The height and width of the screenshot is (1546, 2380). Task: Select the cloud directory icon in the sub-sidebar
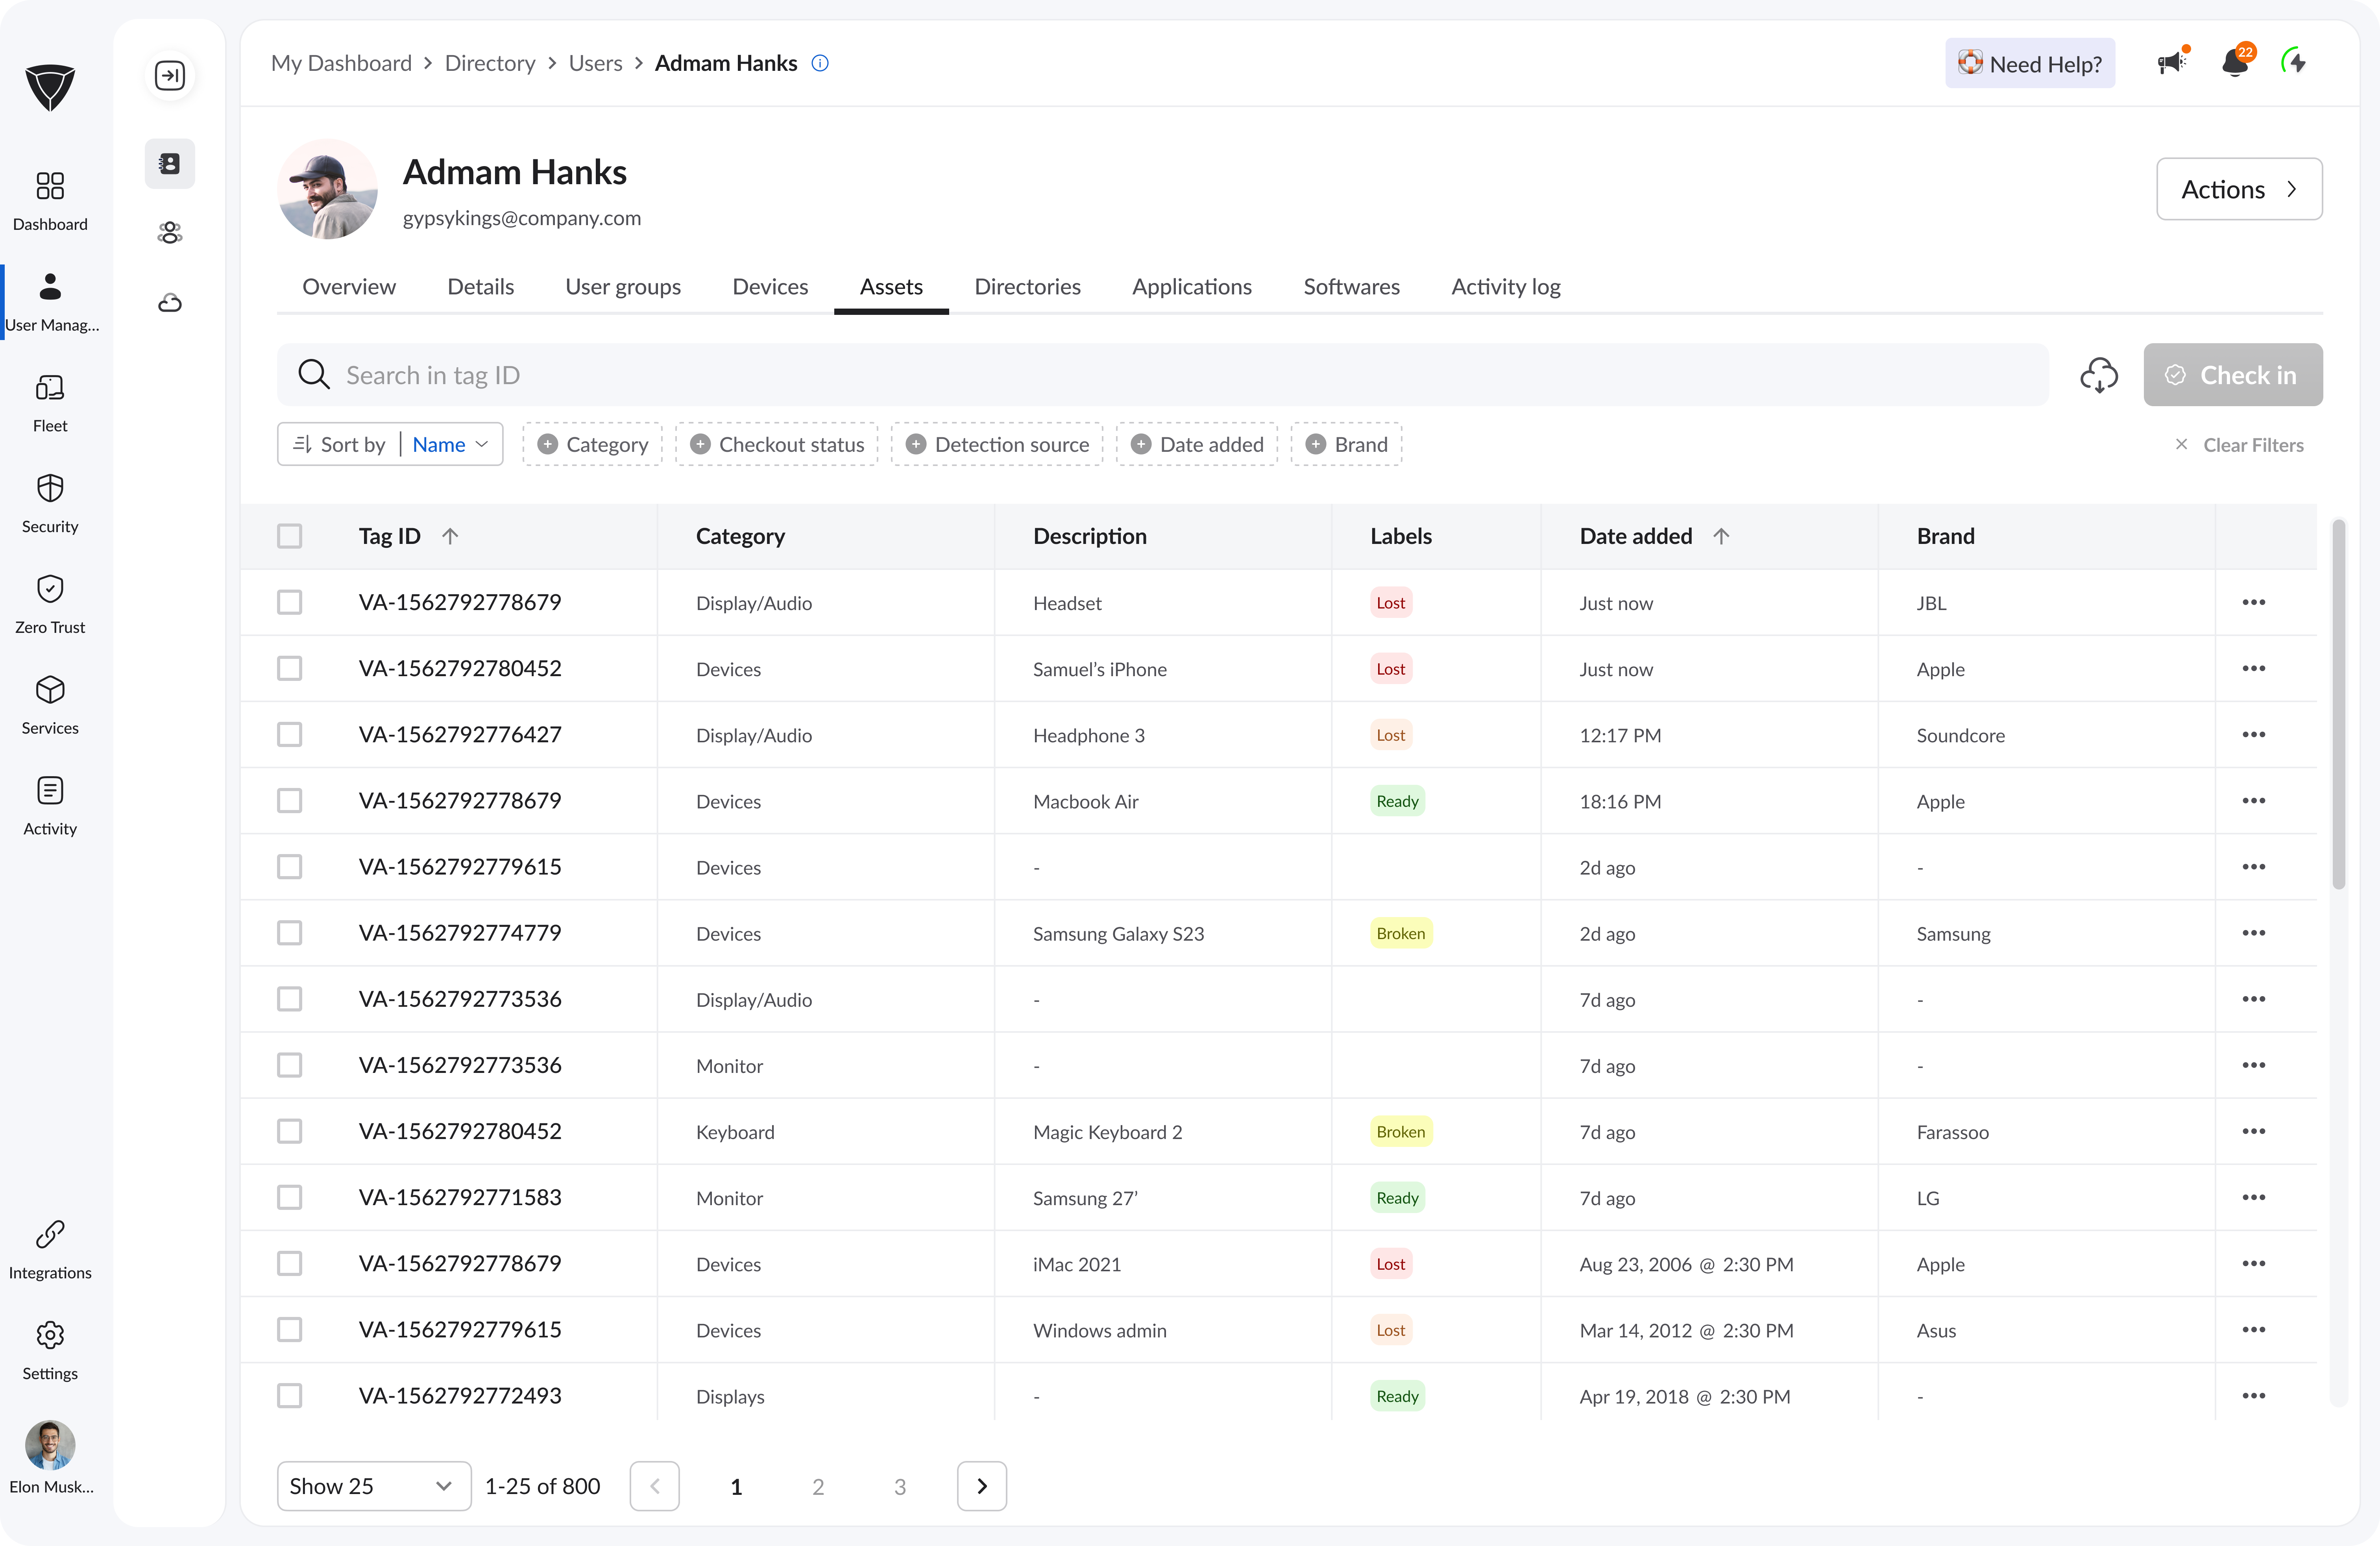point(170,303)
